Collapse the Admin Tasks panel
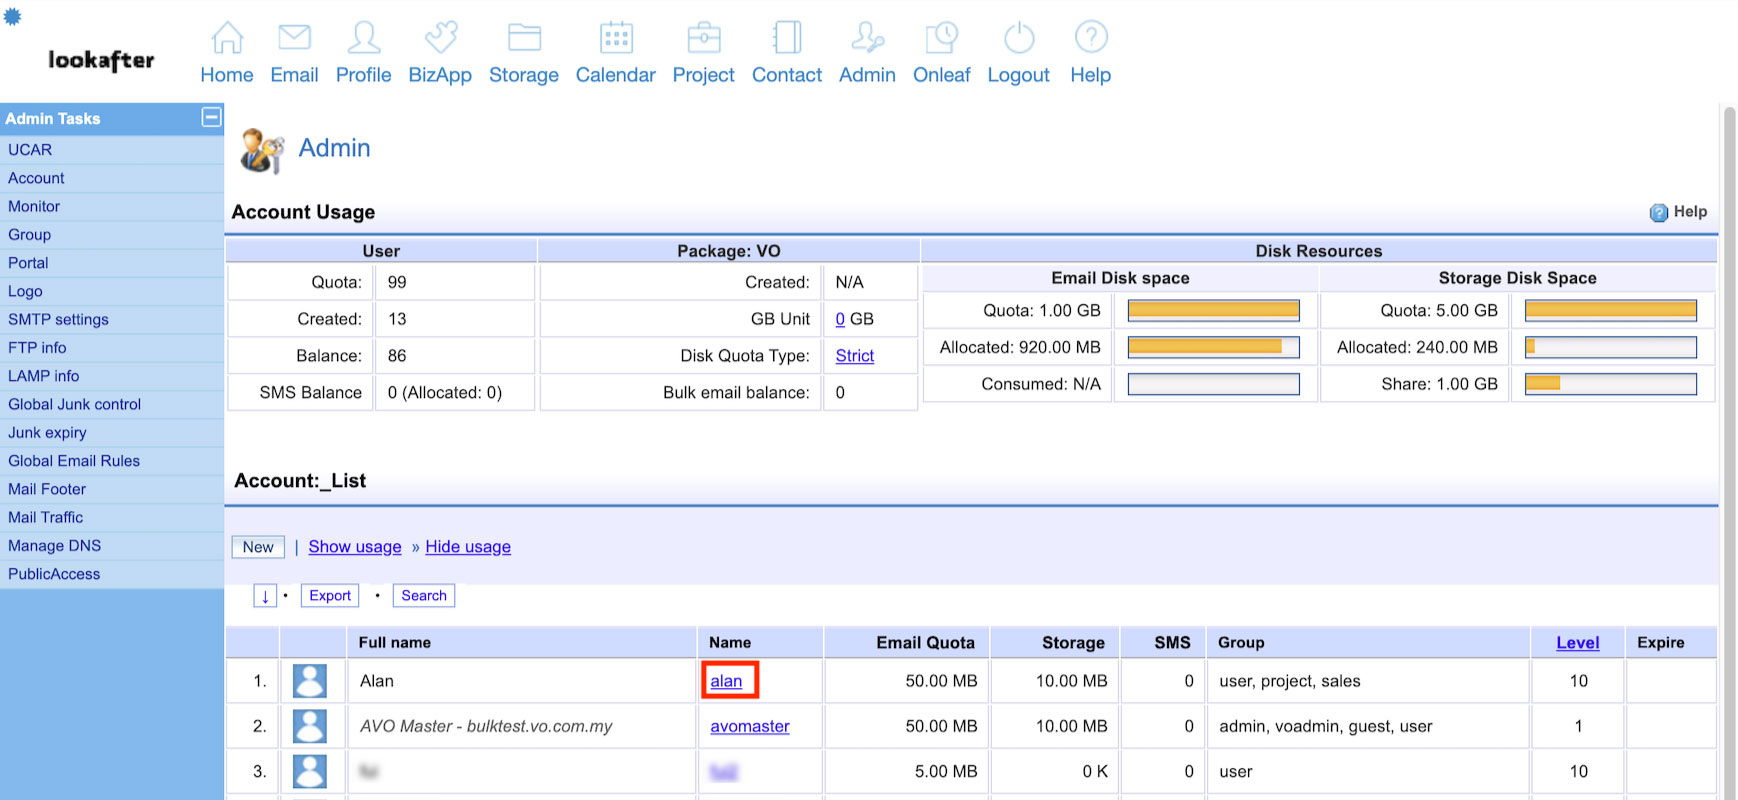1738x800 pixels. point(211,118)
